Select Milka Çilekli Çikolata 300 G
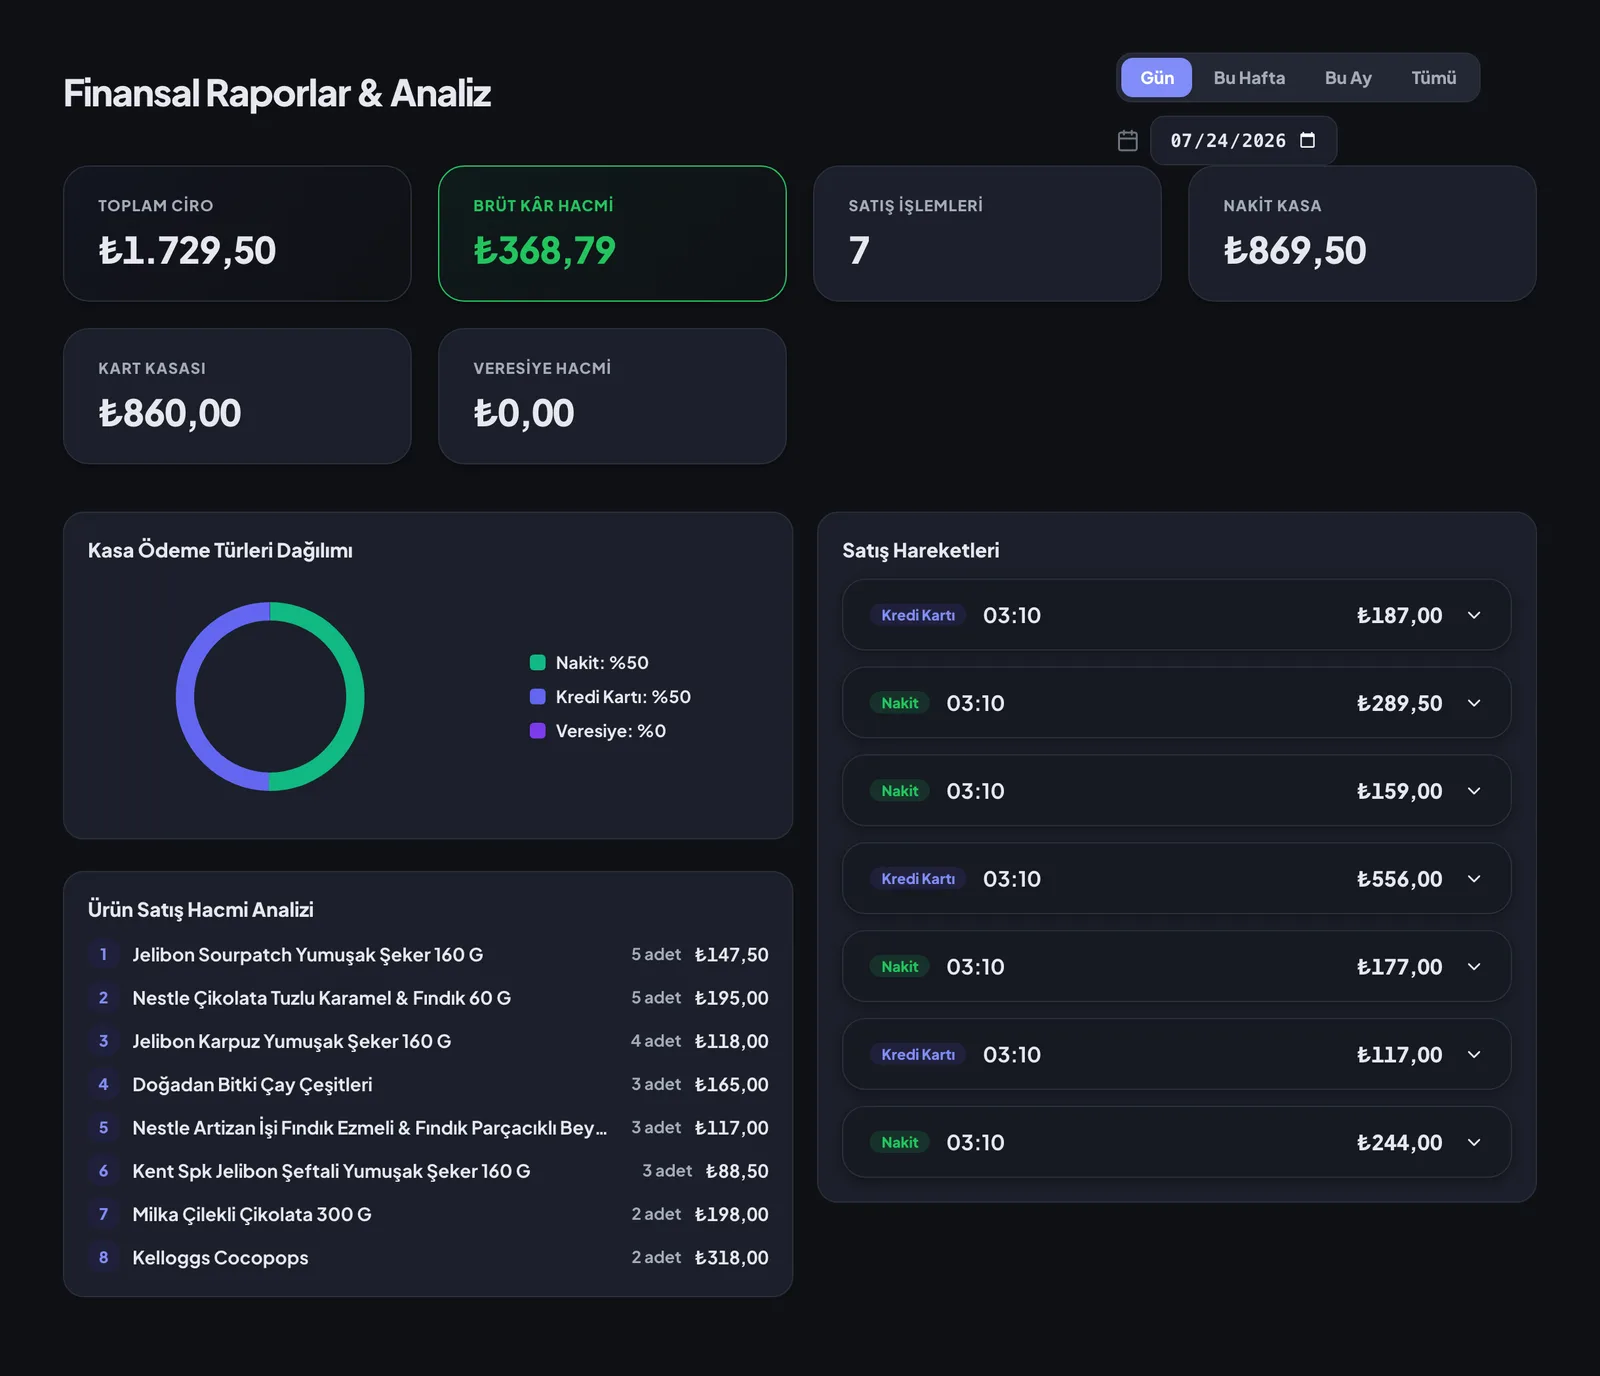 pos(428,1214)
